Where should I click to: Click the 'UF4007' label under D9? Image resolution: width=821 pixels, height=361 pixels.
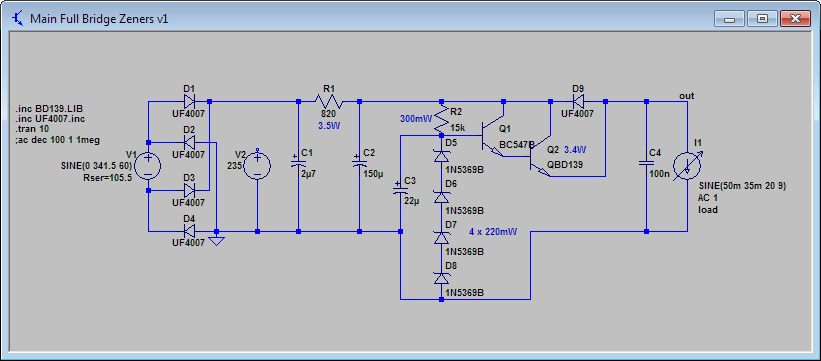(x=577, y=114)
